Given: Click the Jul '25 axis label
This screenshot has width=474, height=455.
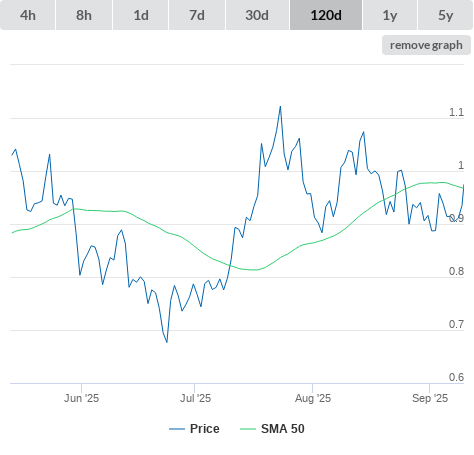Looking at the screenshot, I should (195, 398).
